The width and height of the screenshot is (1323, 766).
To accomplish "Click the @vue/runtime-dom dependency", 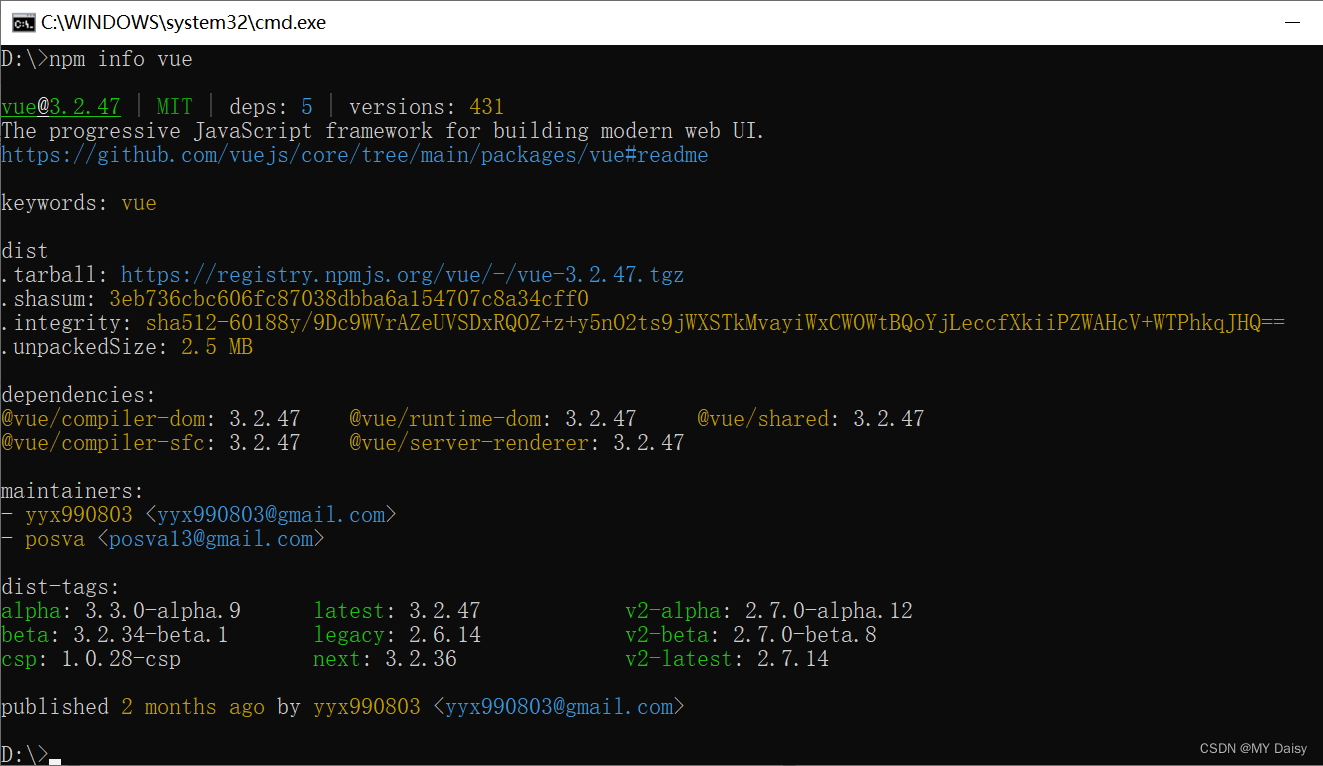I will click(x=493, y=419).
